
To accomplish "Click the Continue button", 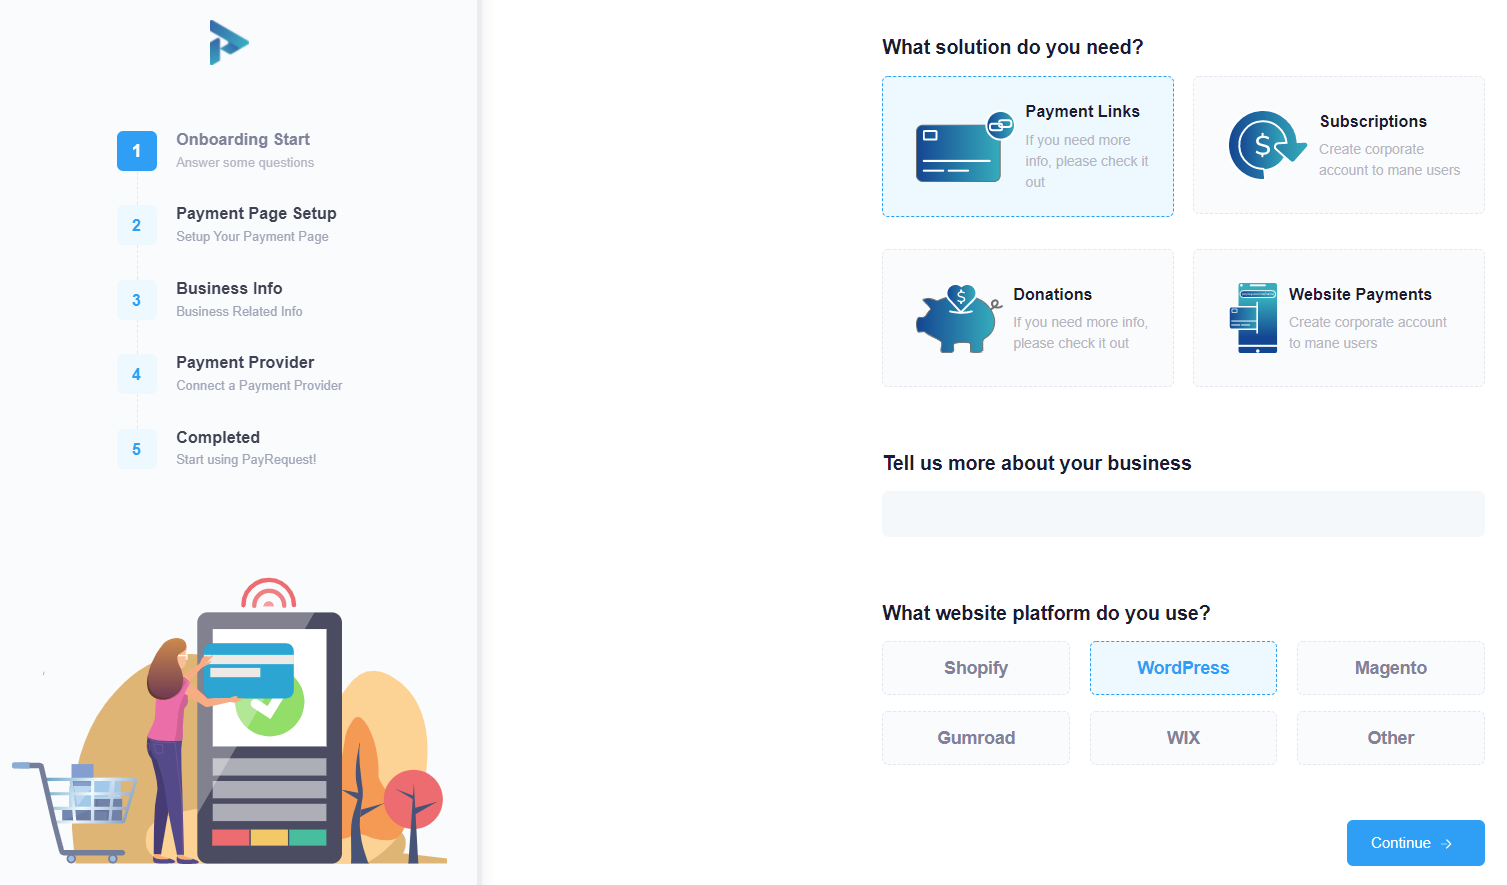I will click(1415, 843).
